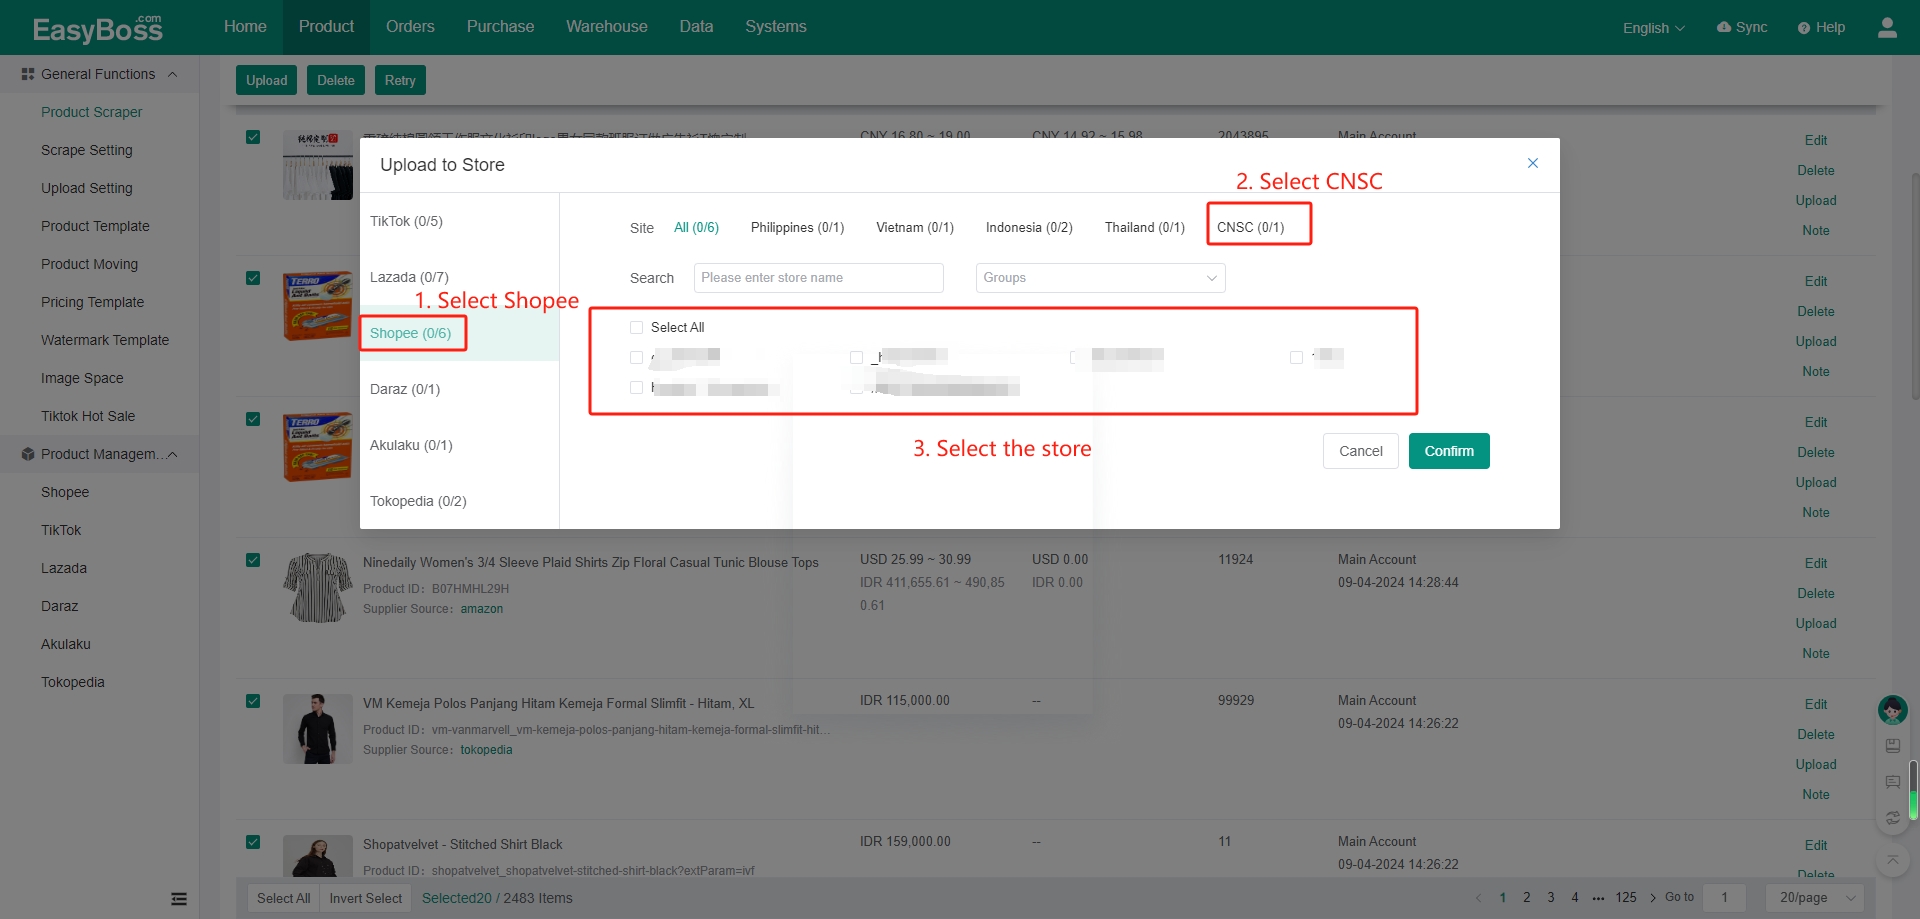Click Cancel in the upload dialog
Image resolution: width=1920 pixels, height=919 pixels.
coord(1360,451)
